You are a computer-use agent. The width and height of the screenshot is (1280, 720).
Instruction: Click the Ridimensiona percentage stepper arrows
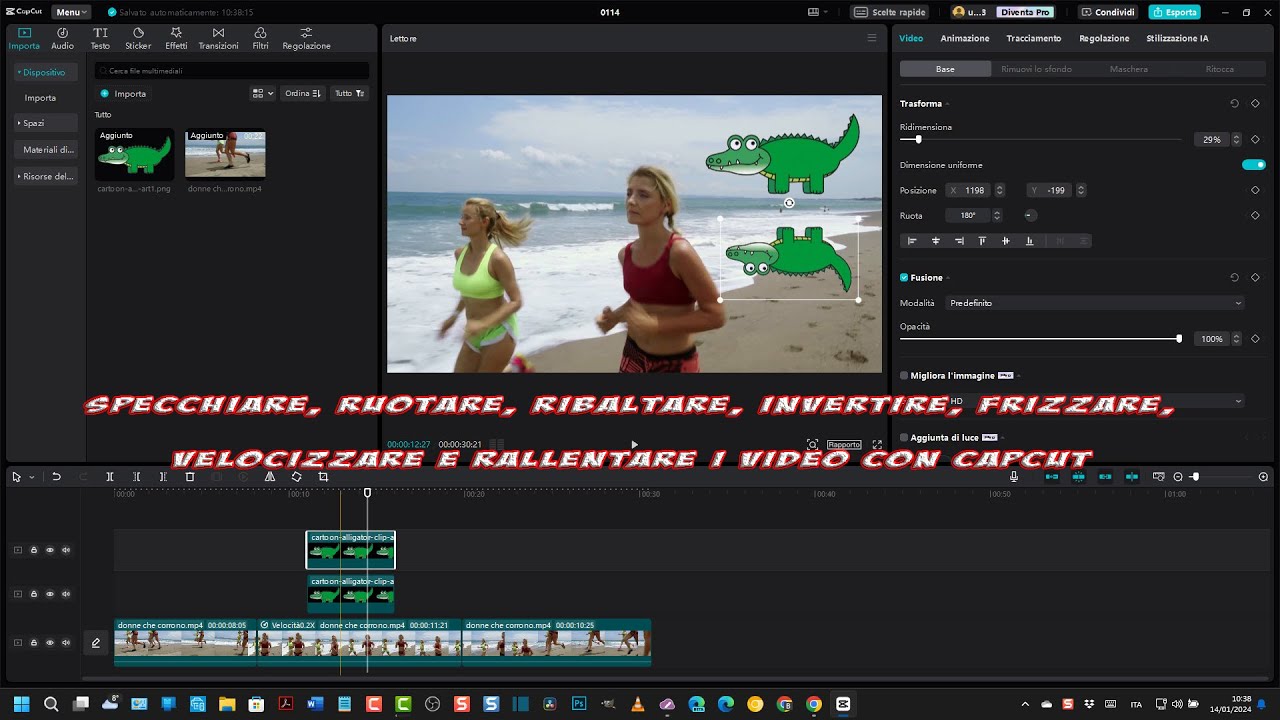(1236, 140)
